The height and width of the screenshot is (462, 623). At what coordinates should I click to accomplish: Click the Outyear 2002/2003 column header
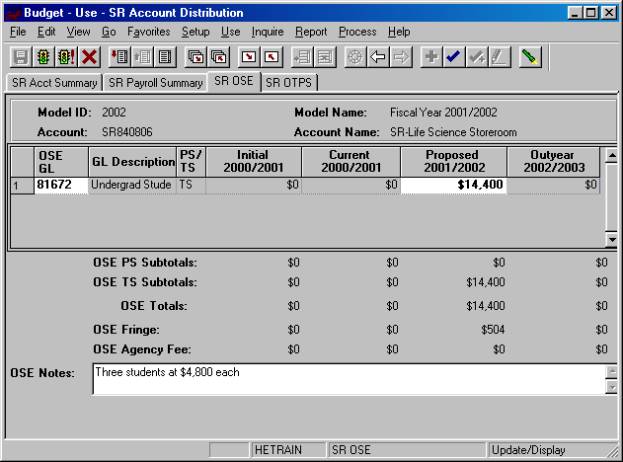click(553, 161)
